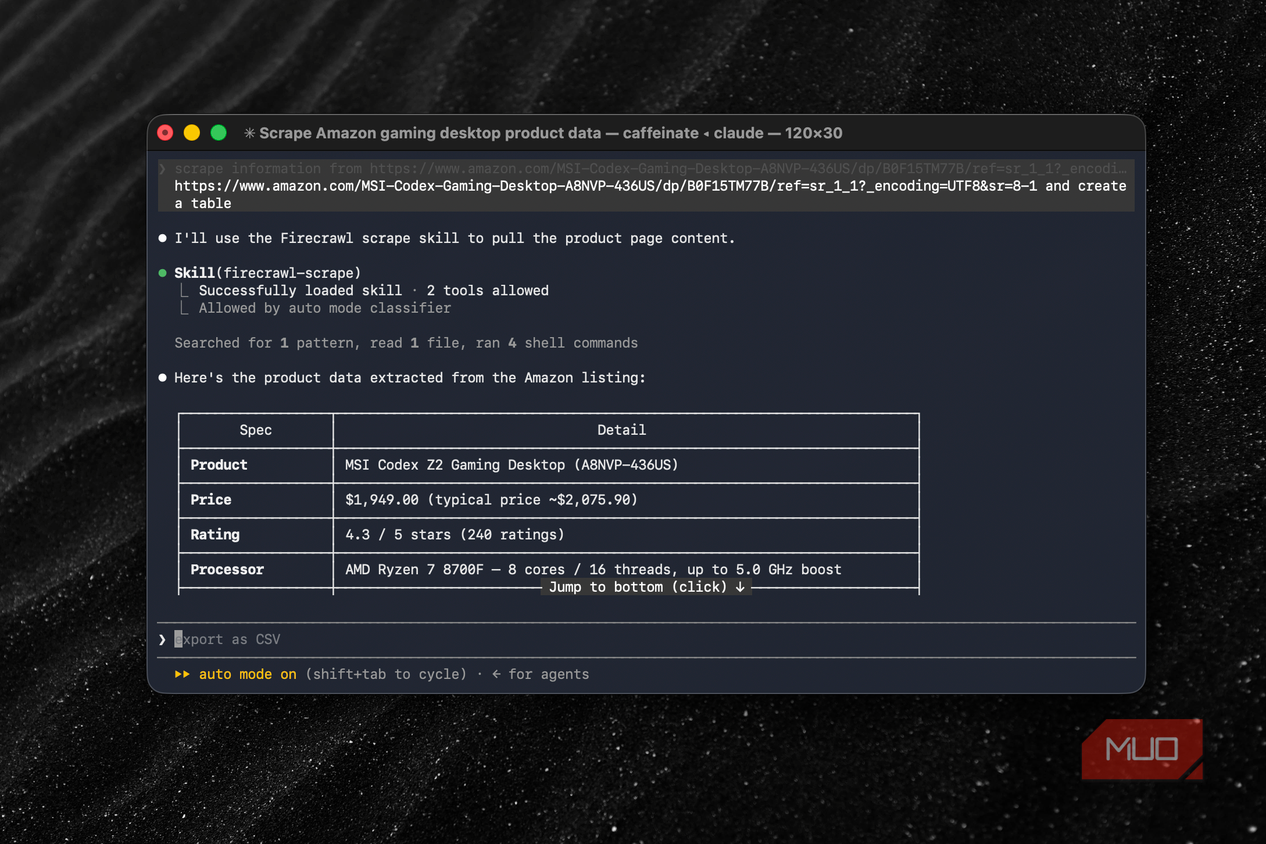Click the double-arrow auto mode icon
This screenshot has width=1266, height=844.
[182, 674]
